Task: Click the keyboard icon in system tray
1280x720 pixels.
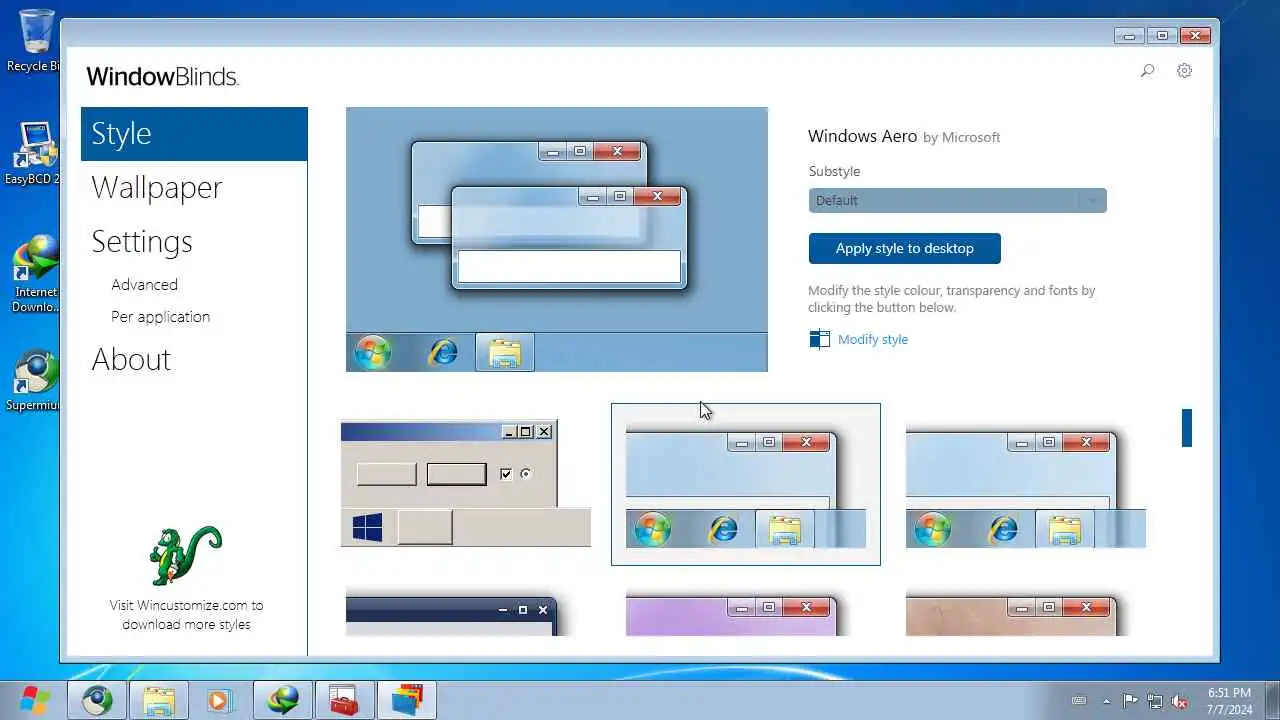Action: [1079, 701]
